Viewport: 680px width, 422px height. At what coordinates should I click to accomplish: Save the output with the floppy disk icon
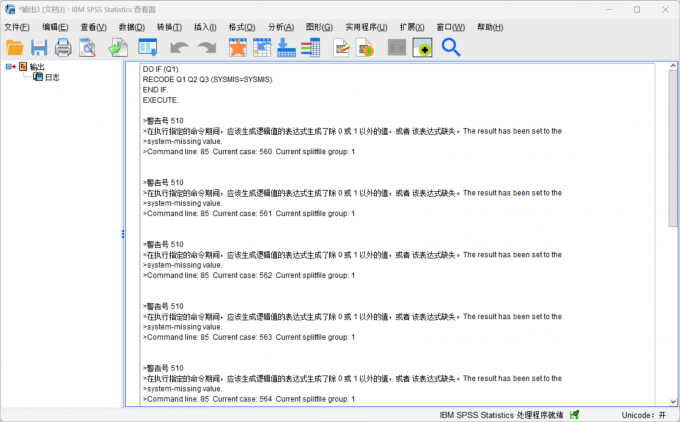point(39,47)
